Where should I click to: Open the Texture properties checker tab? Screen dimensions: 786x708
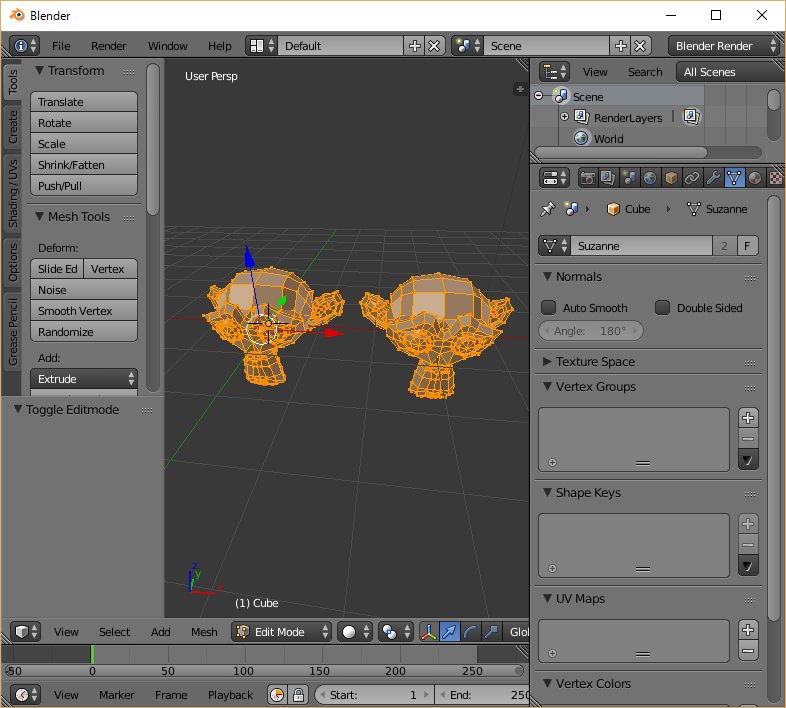click(775, 178)
